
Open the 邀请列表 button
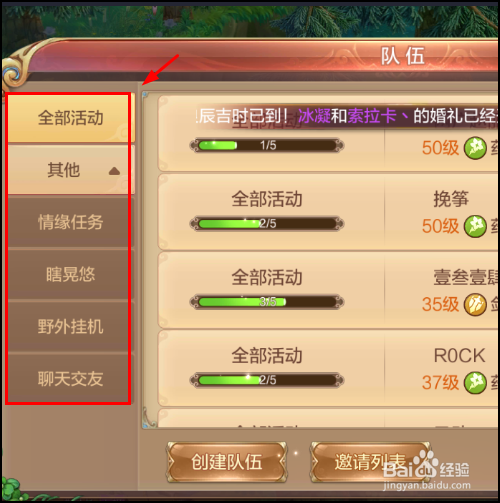point(370,462)
